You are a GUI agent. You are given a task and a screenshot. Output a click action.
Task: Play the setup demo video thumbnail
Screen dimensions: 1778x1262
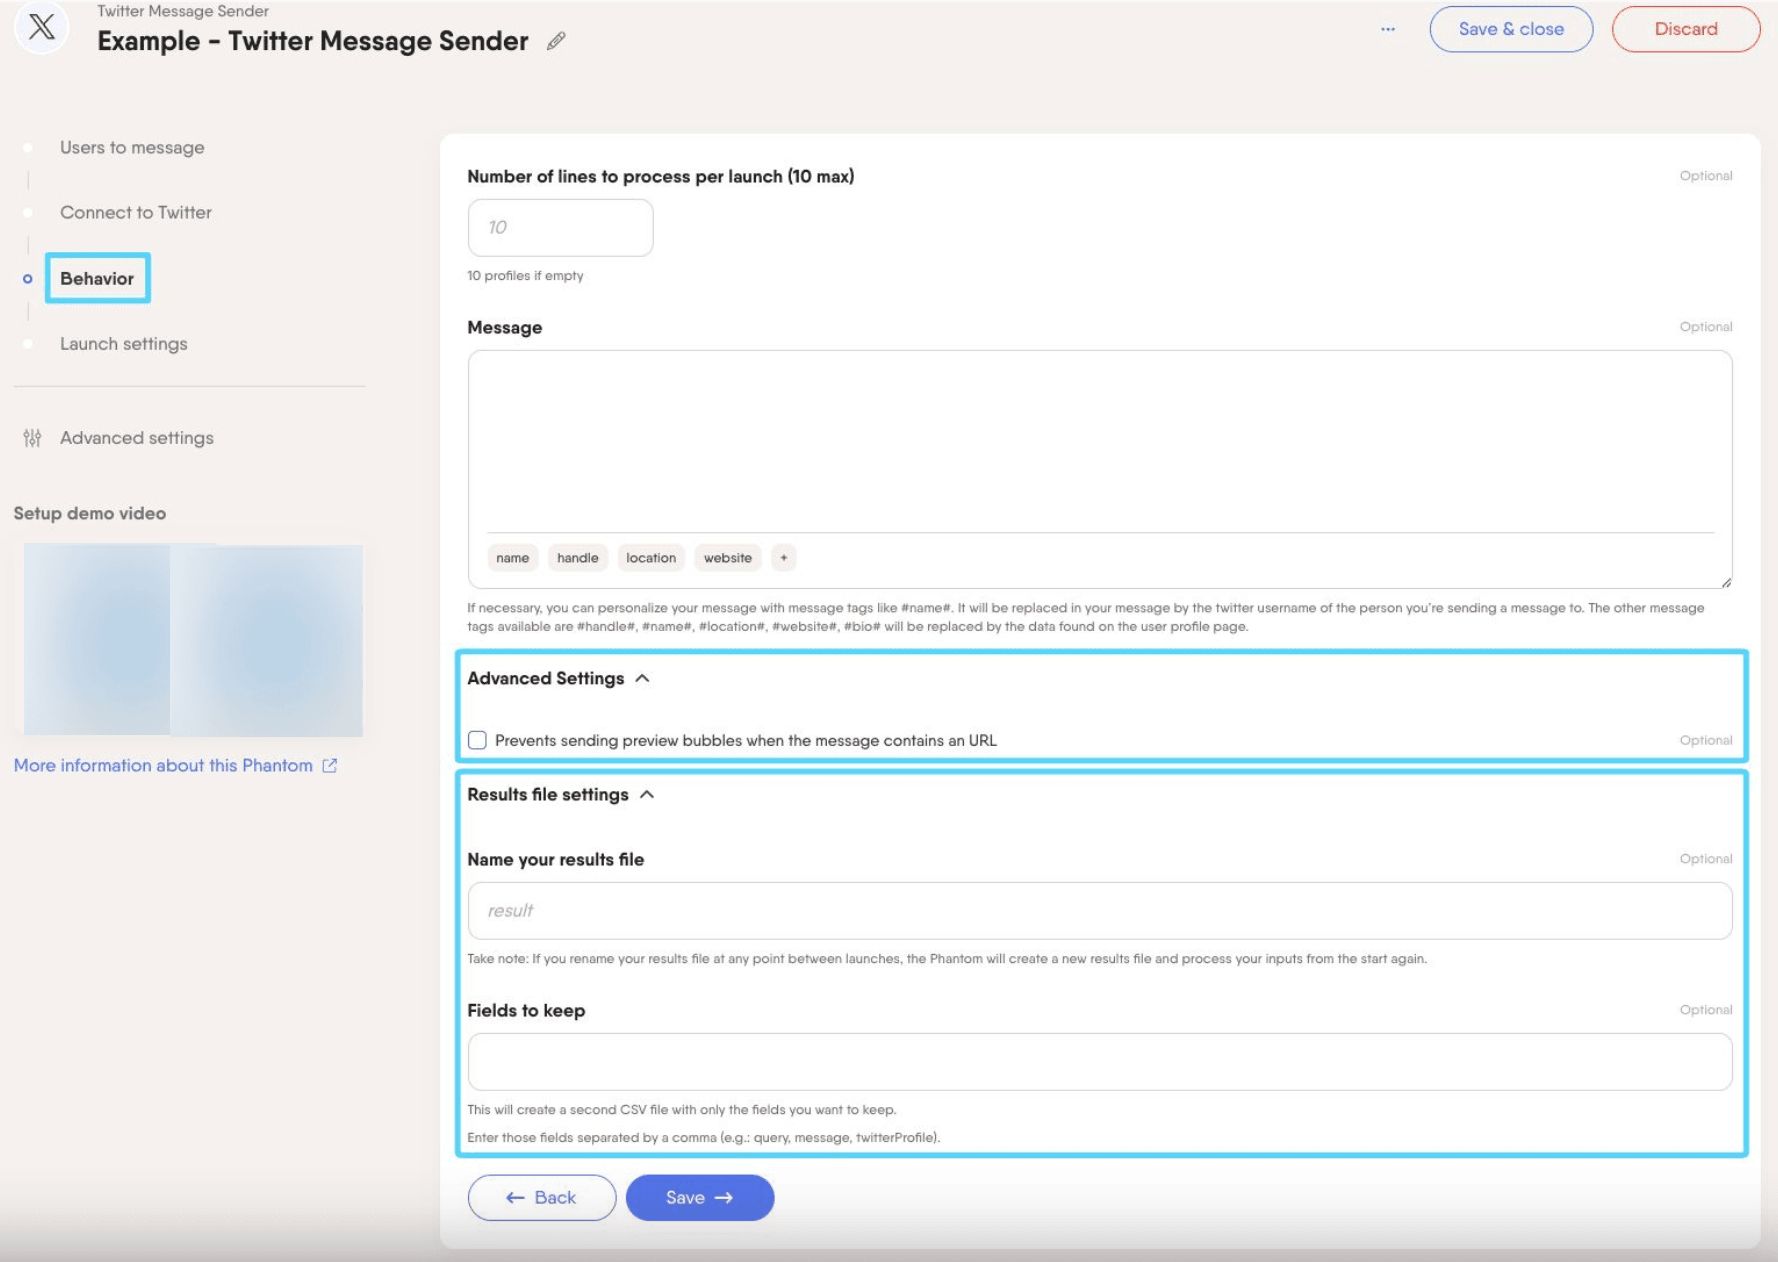point(193,640)
